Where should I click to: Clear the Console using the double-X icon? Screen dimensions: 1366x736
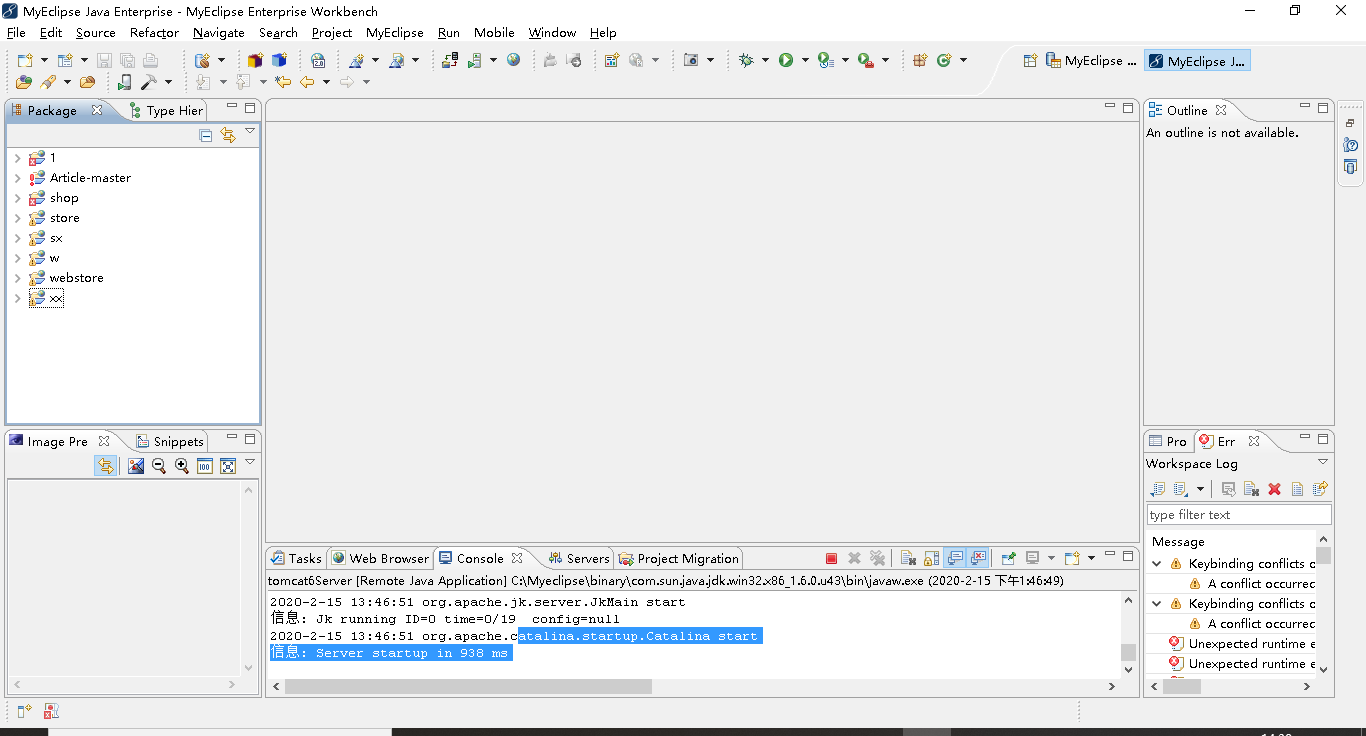(x=877, y=558)
